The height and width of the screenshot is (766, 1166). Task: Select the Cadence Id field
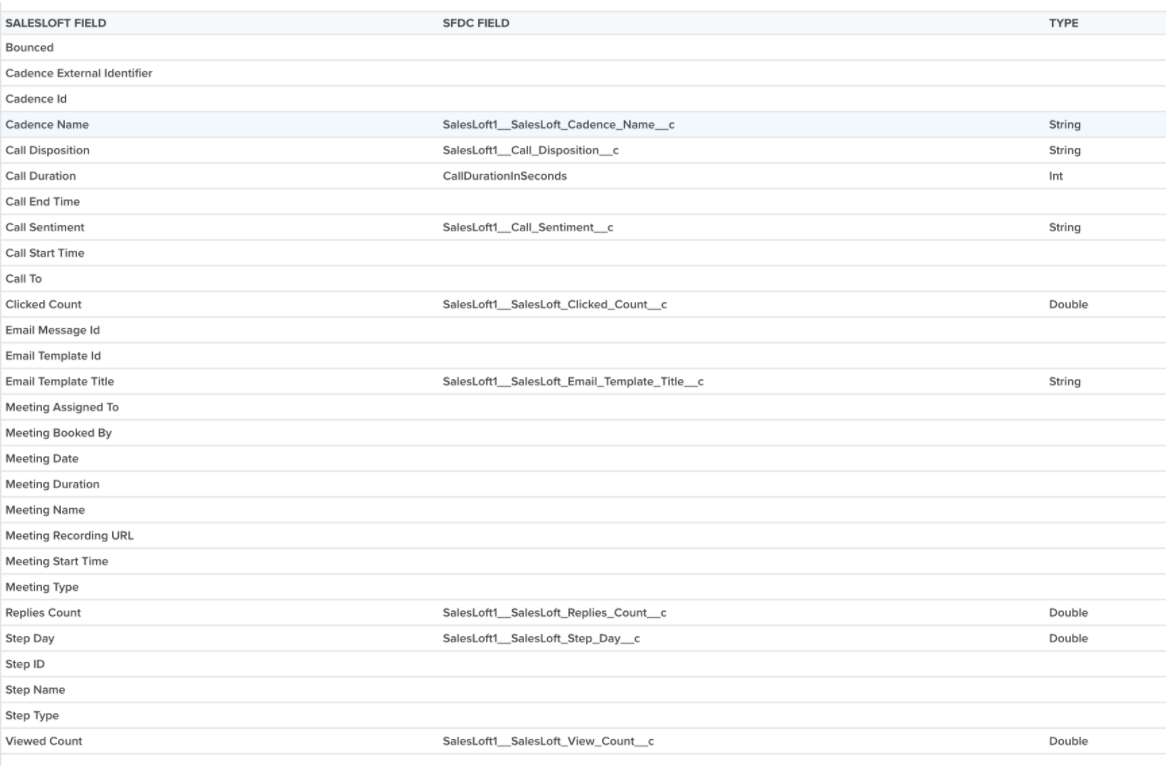36,99
